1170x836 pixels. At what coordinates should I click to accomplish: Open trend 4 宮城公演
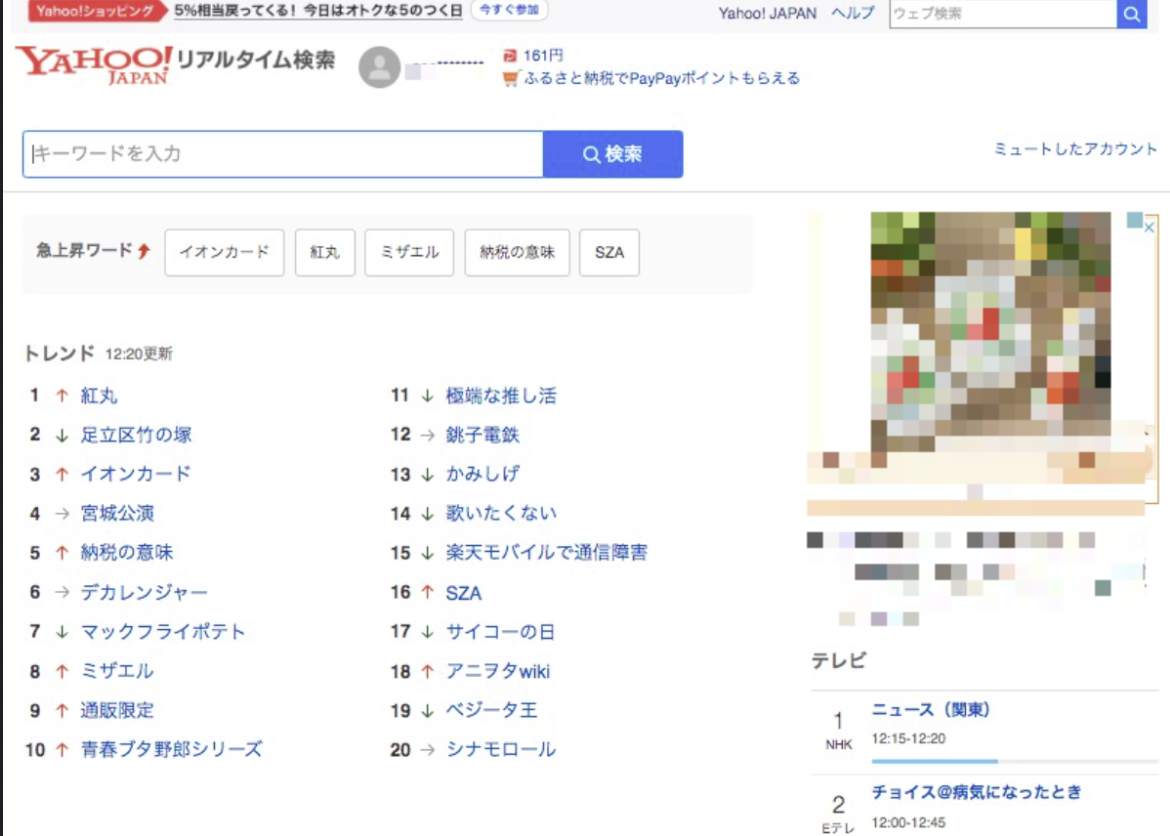pyautogui.click(x=117, y=514)
